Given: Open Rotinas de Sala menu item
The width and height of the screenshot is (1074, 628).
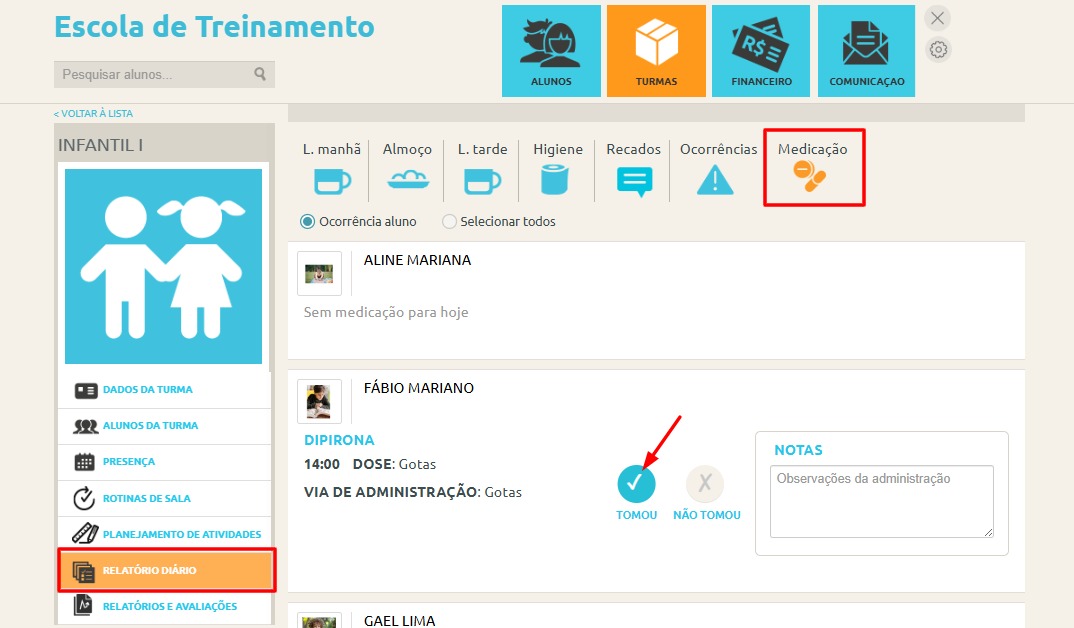Looking at the screenshot, I should click(164, 499).
